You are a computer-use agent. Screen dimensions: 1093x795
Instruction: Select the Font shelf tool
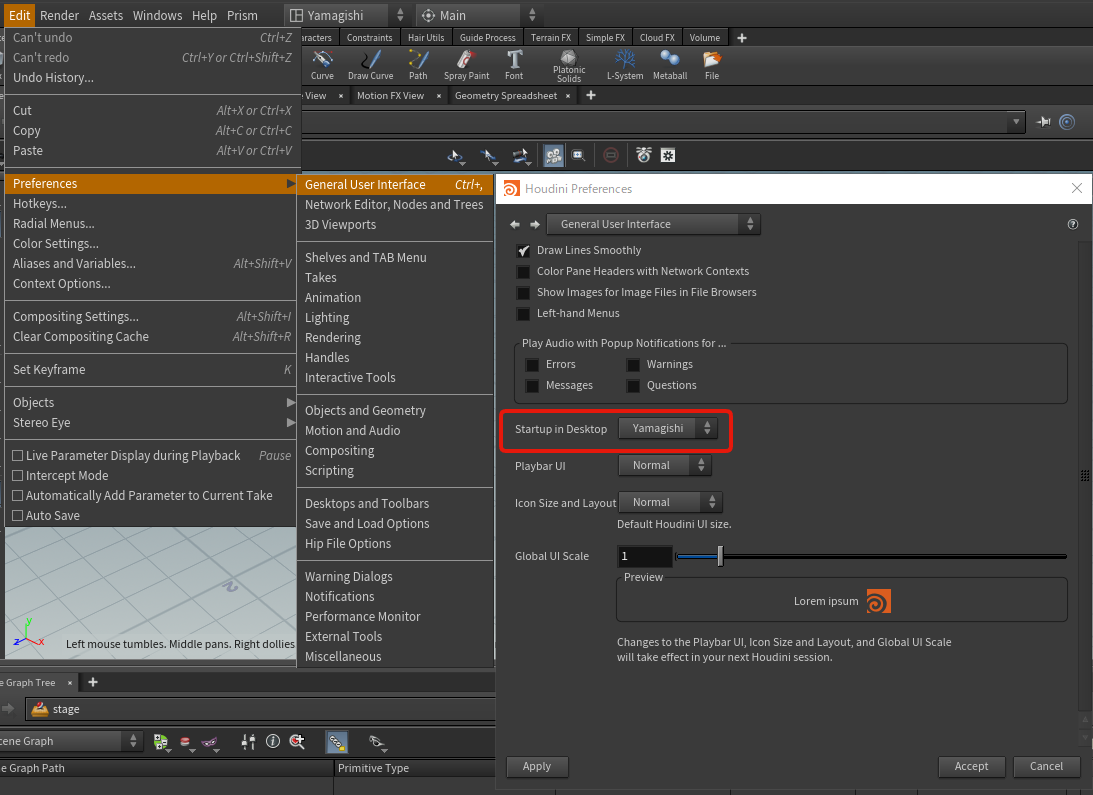[x=514, y=65]
